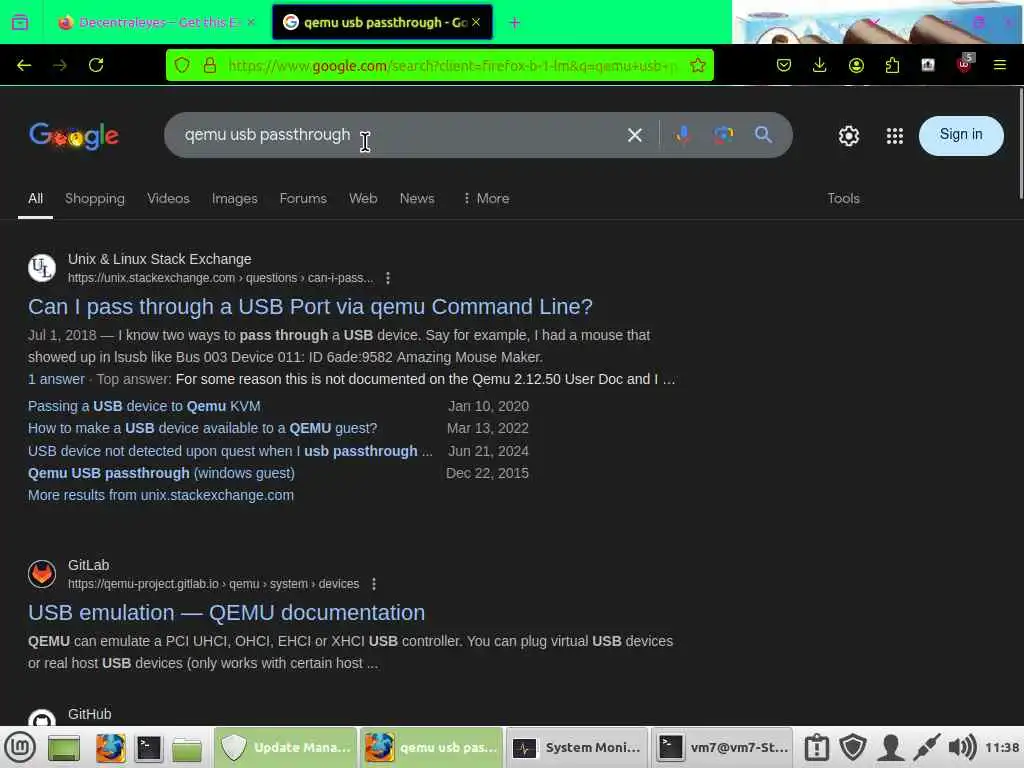The image size is (1024, 768).
Task: Click the Sign in button
Action: (x=961, y=135)
